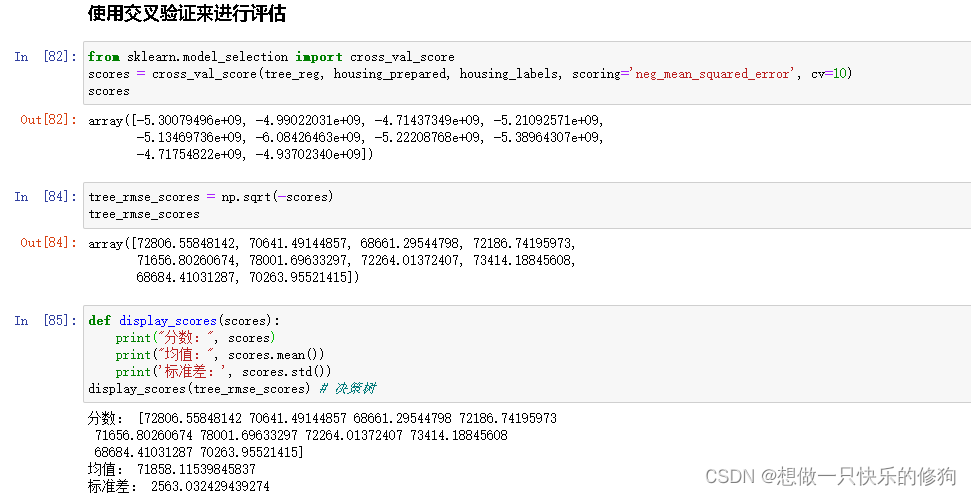The width and height of the screenshot is (971, 496).
Task: Click 'cross_val_score' in the import line
Action: tap(402, 57)
